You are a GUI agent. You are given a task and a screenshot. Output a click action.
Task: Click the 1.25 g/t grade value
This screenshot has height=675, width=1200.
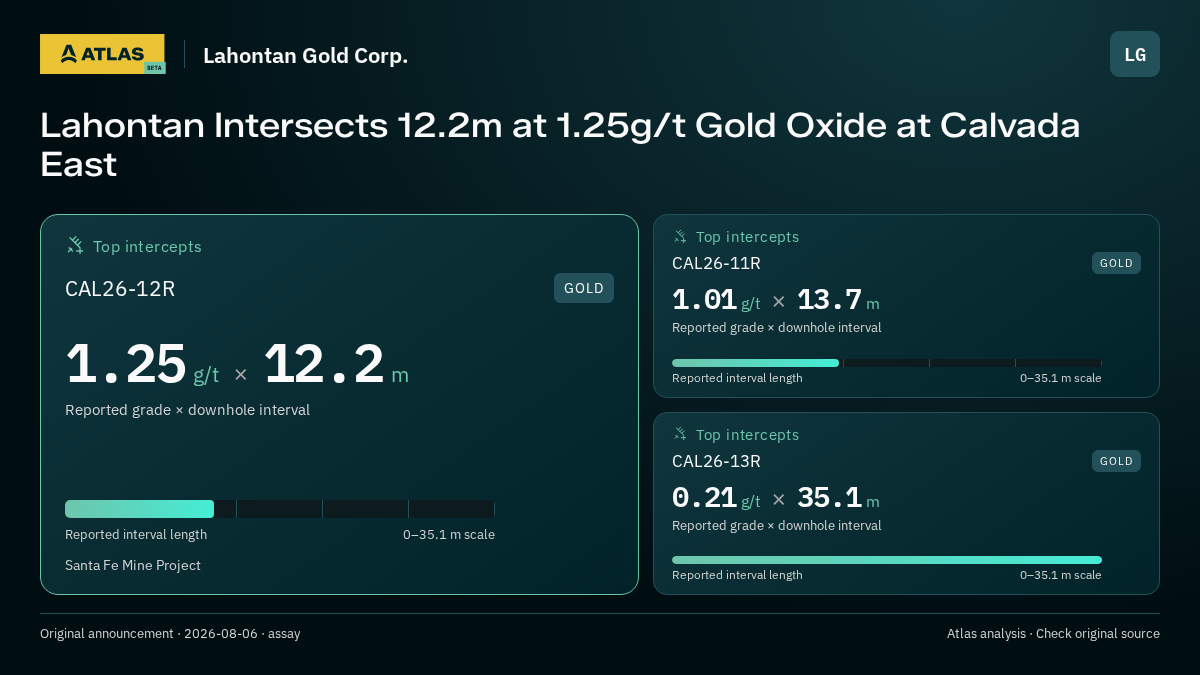(142, 365)
